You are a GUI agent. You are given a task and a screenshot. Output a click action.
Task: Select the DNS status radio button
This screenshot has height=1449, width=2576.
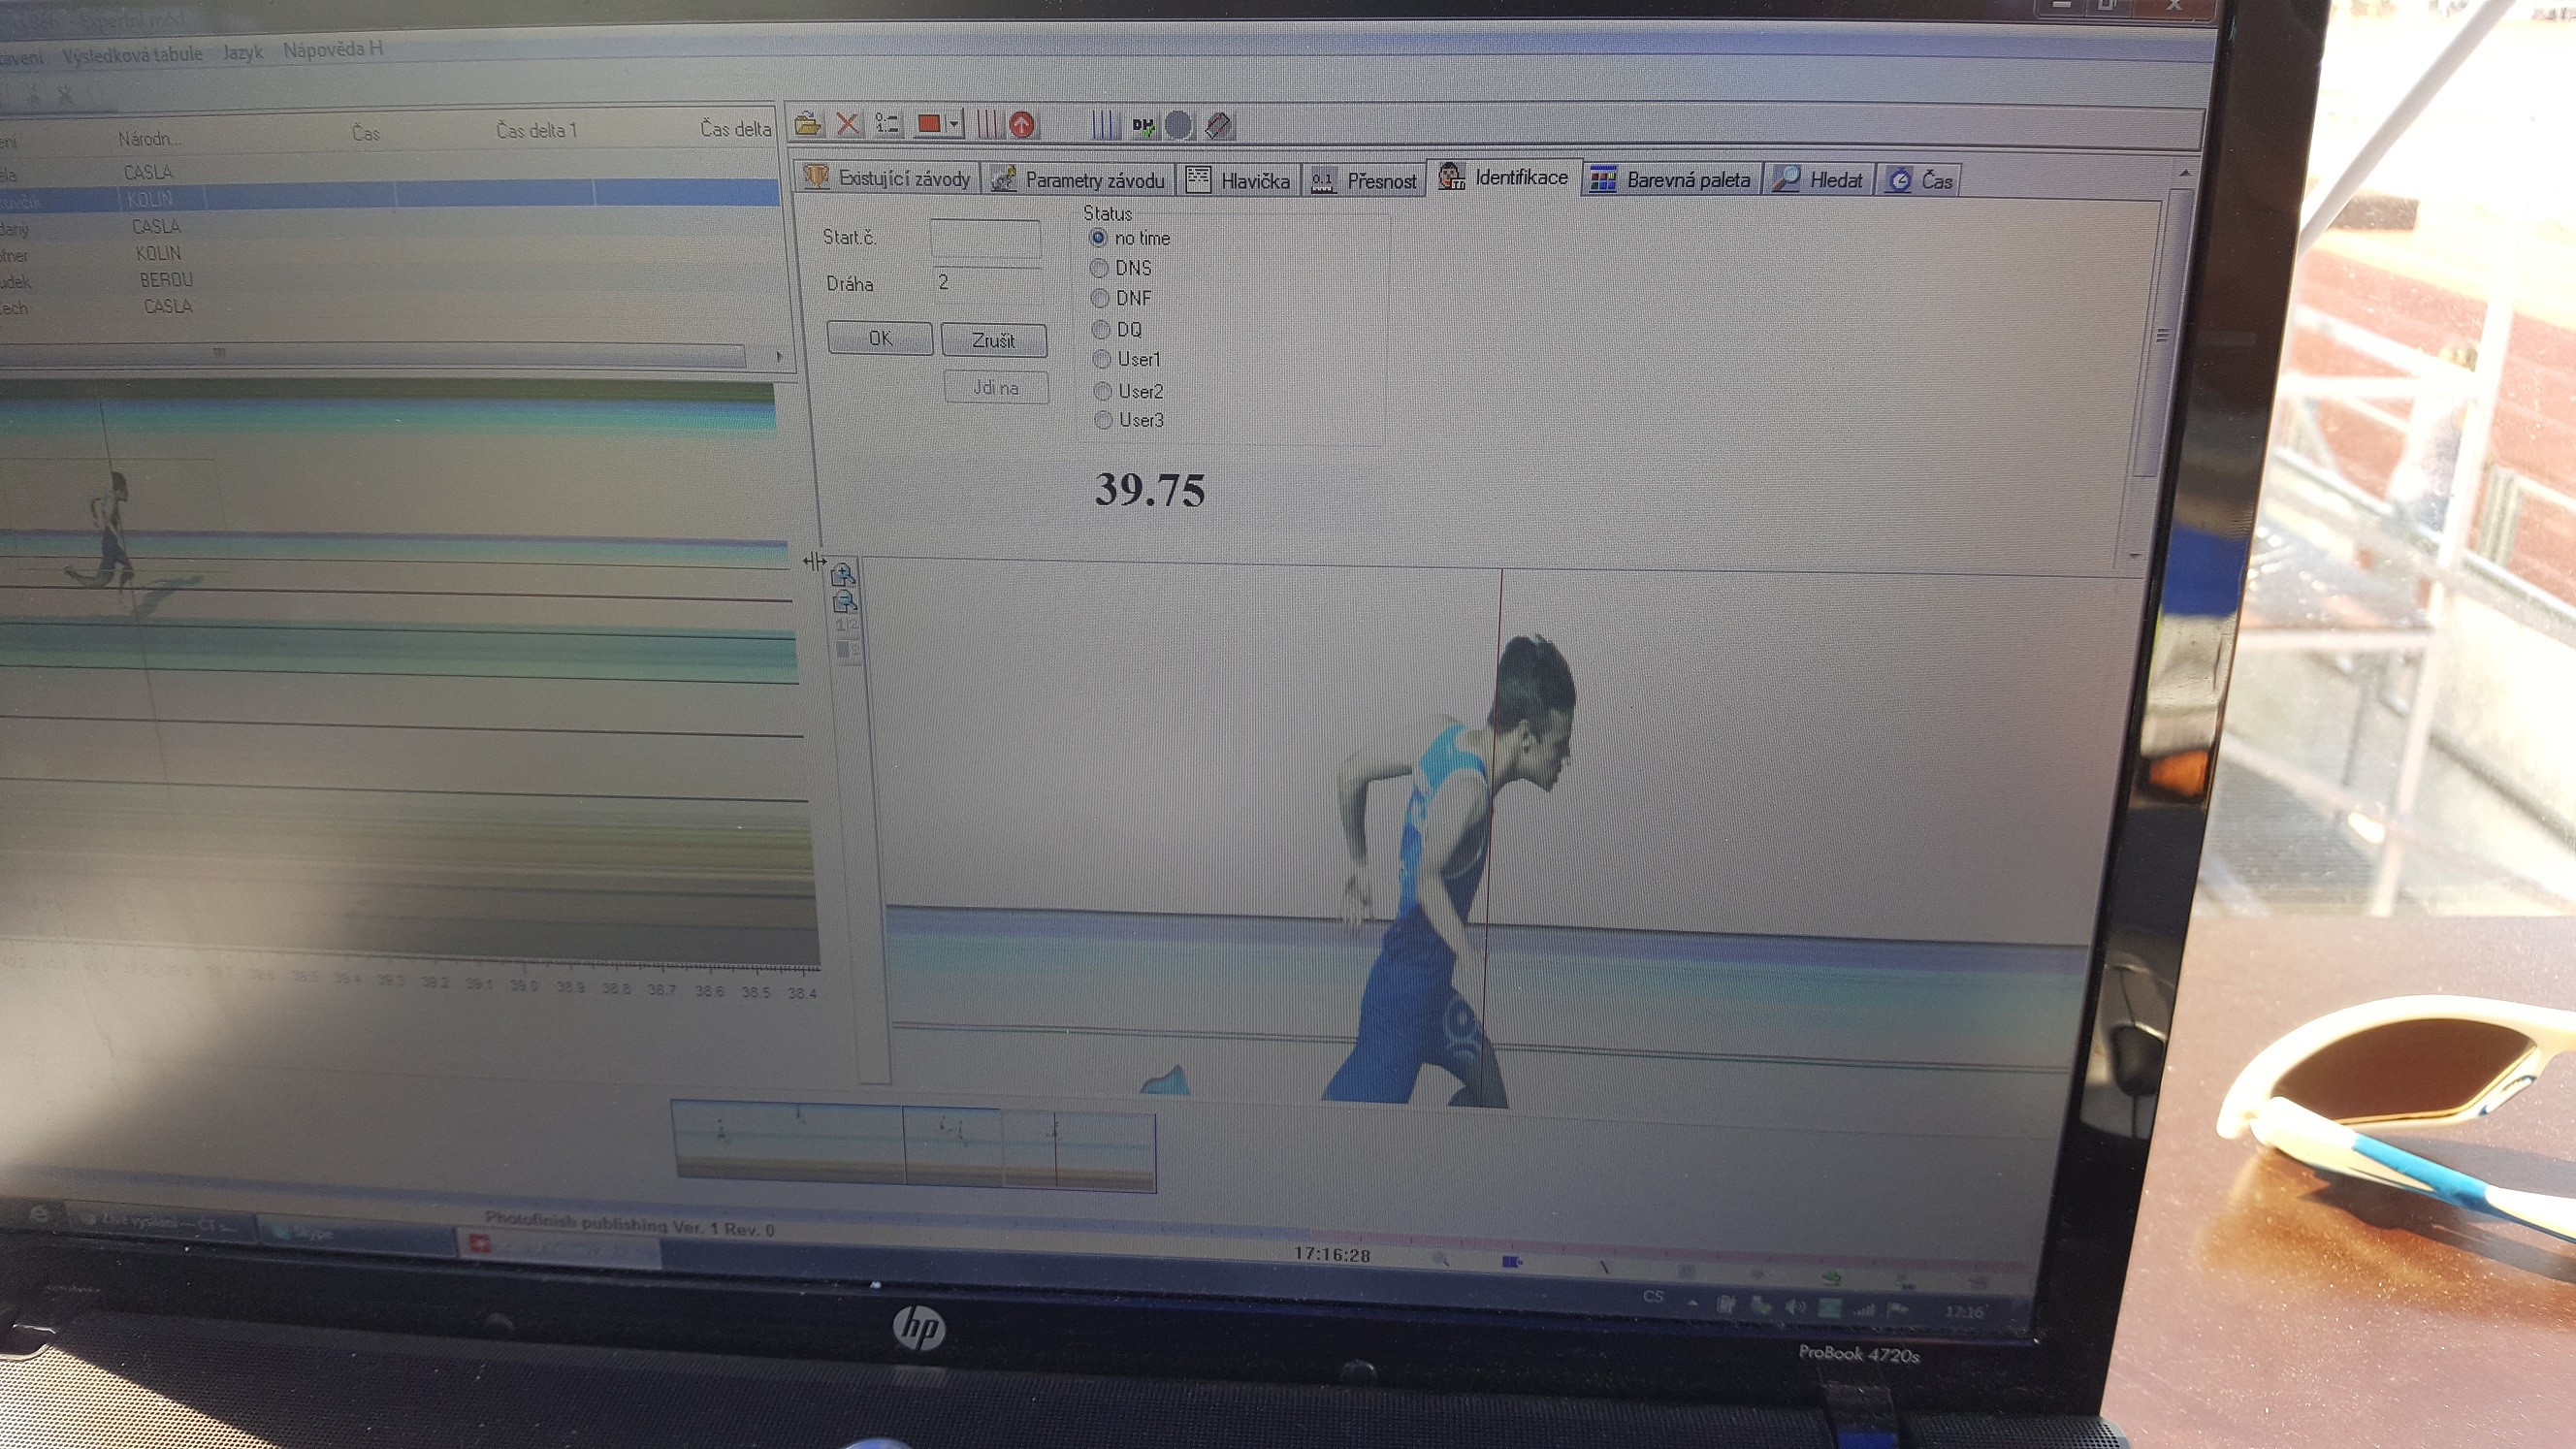1099,268
